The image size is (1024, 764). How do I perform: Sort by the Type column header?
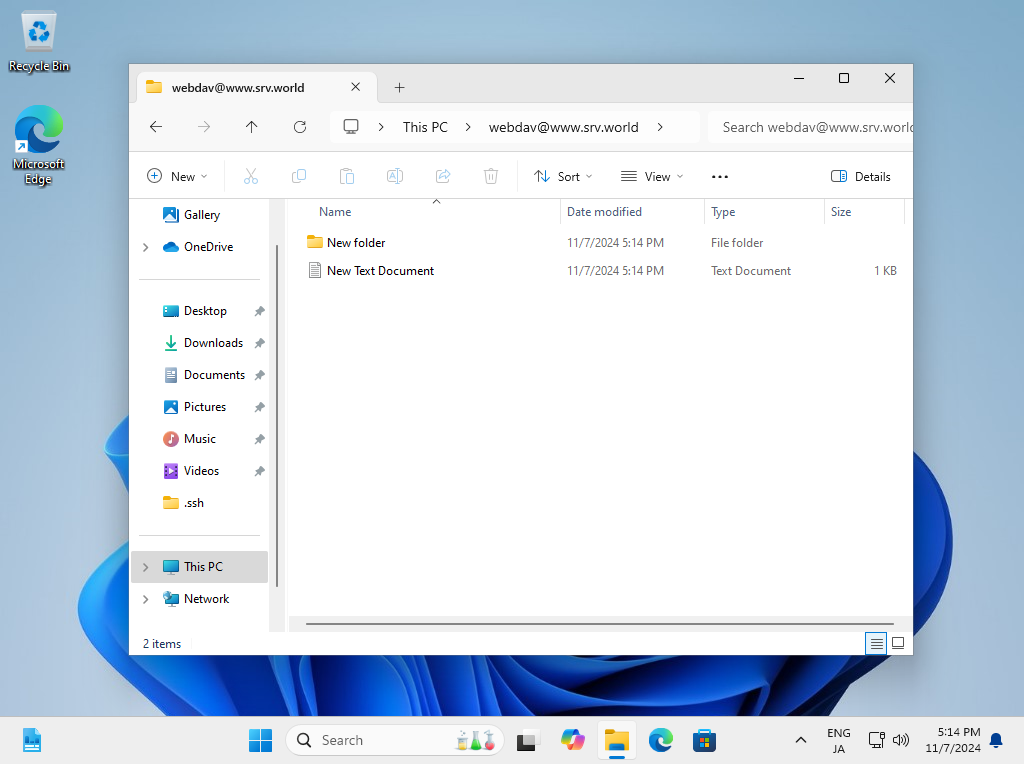(x=765, y=212)
